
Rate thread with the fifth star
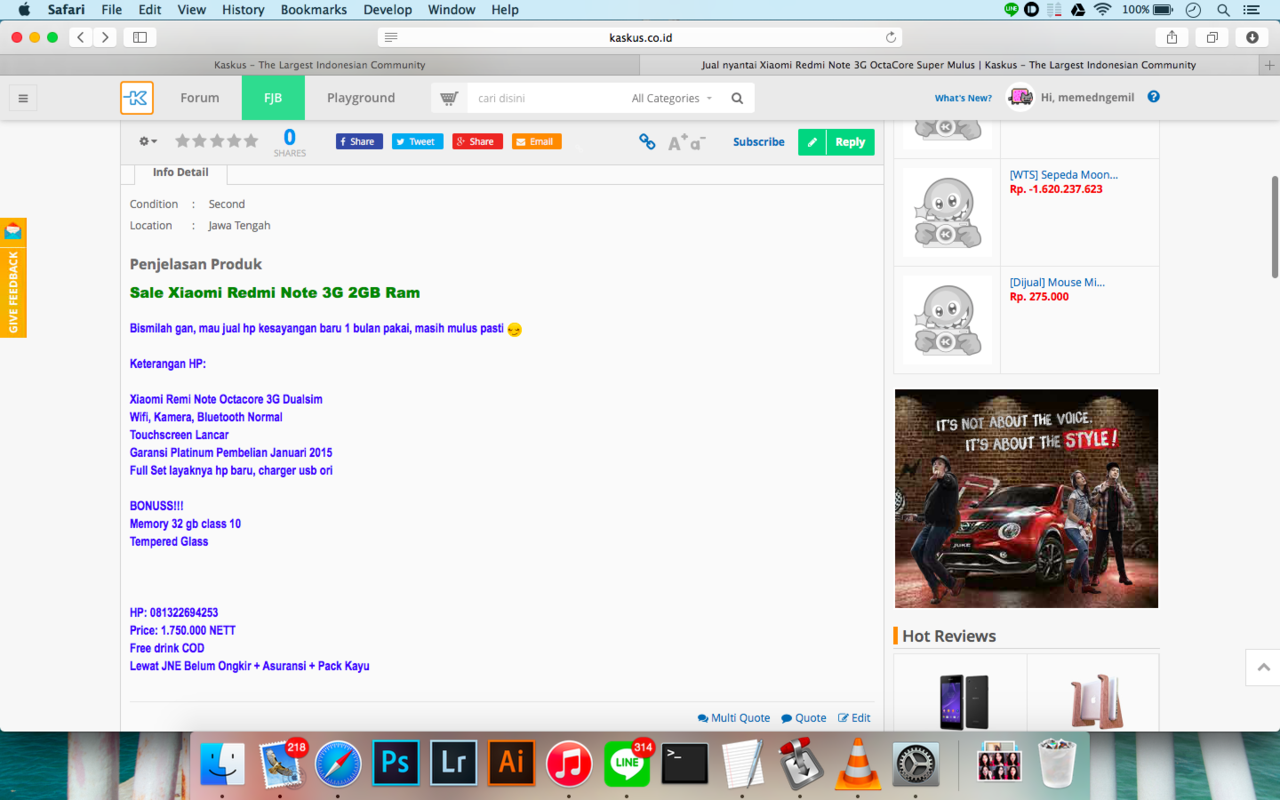pos(250,141)
